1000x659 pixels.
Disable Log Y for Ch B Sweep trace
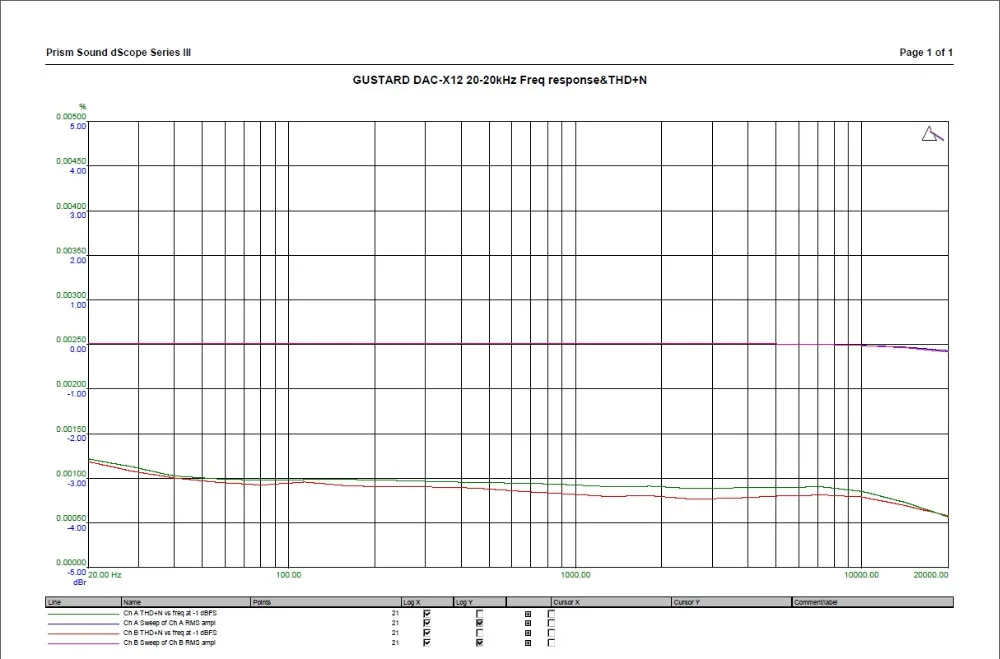(x=480, y=643)
